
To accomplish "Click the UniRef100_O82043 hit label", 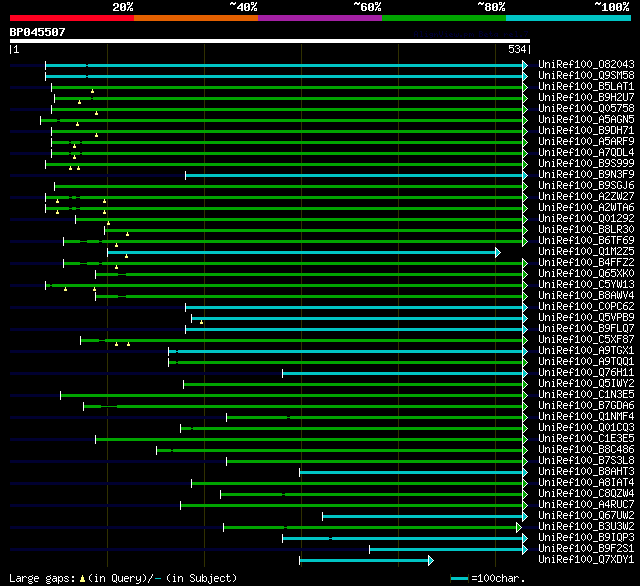I will [x=586, y=64].
